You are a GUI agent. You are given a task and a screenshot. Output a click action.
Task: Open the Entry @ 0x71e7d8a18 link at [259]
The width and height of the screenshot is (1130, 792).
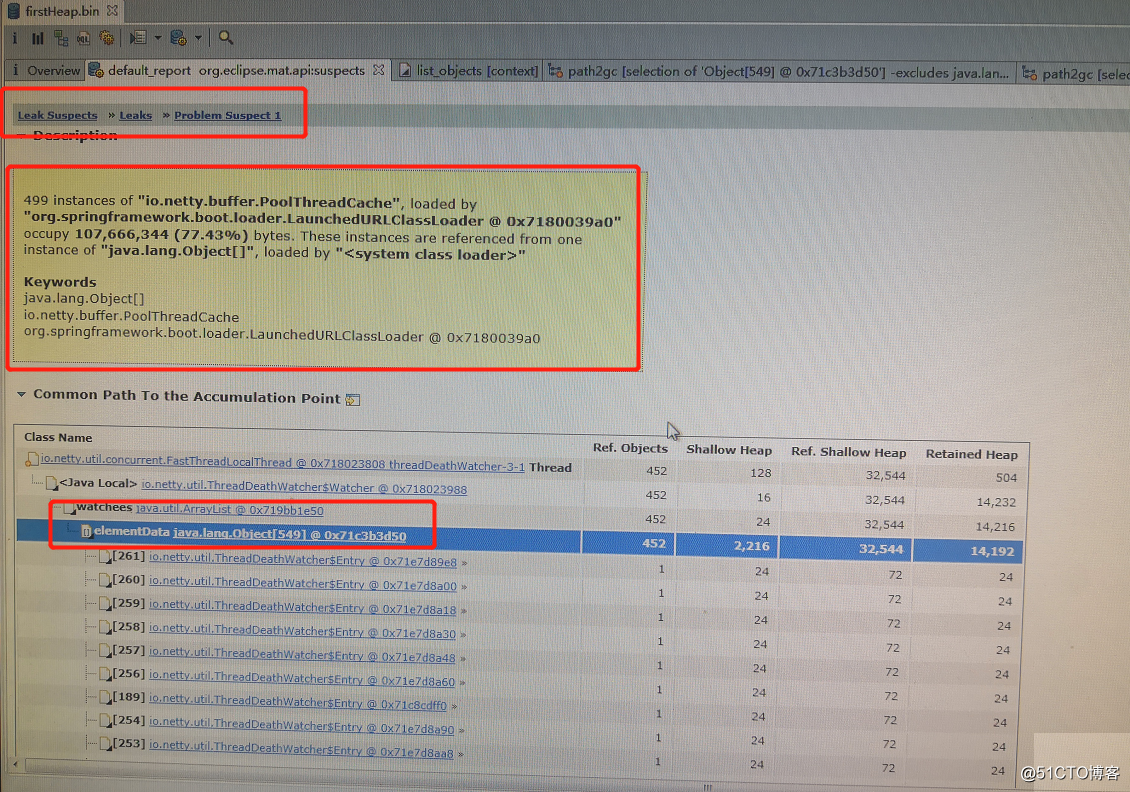click(303, 607)
